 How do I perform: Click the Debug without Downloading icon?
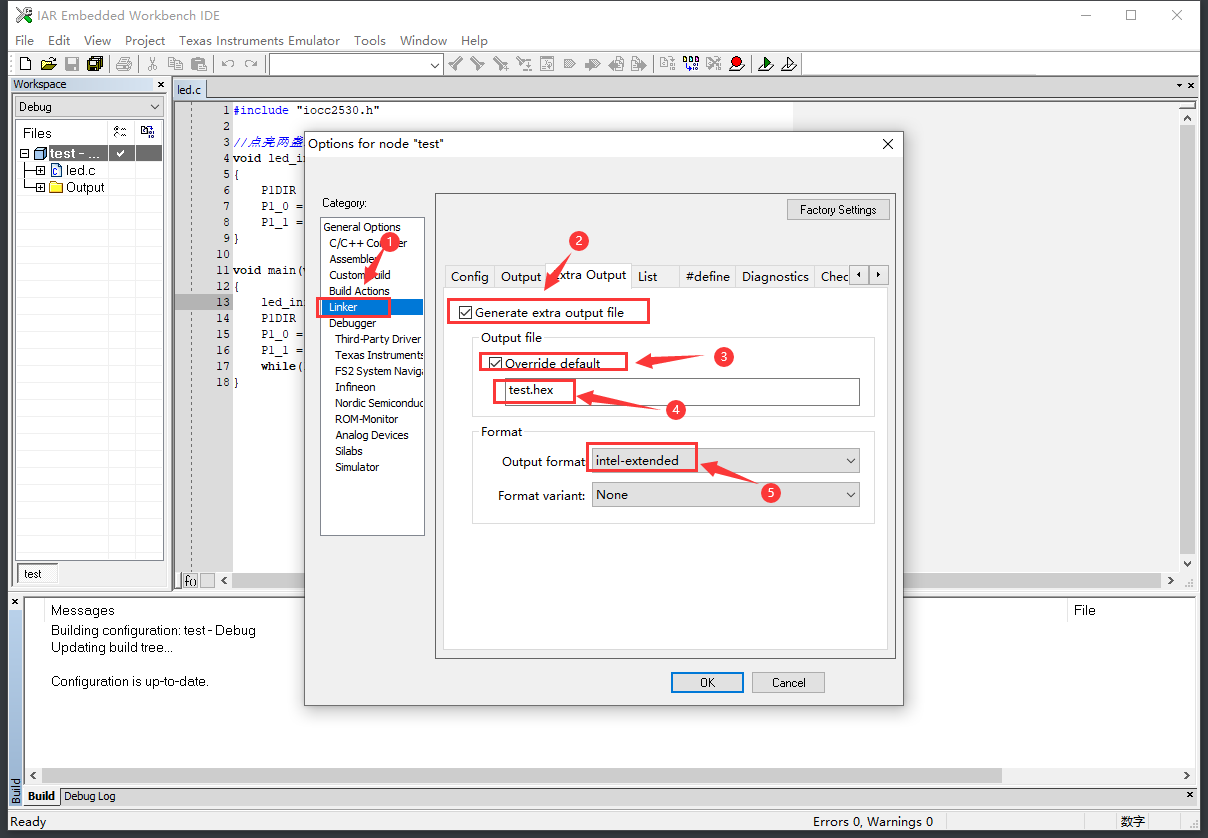[x=789, y=64]
